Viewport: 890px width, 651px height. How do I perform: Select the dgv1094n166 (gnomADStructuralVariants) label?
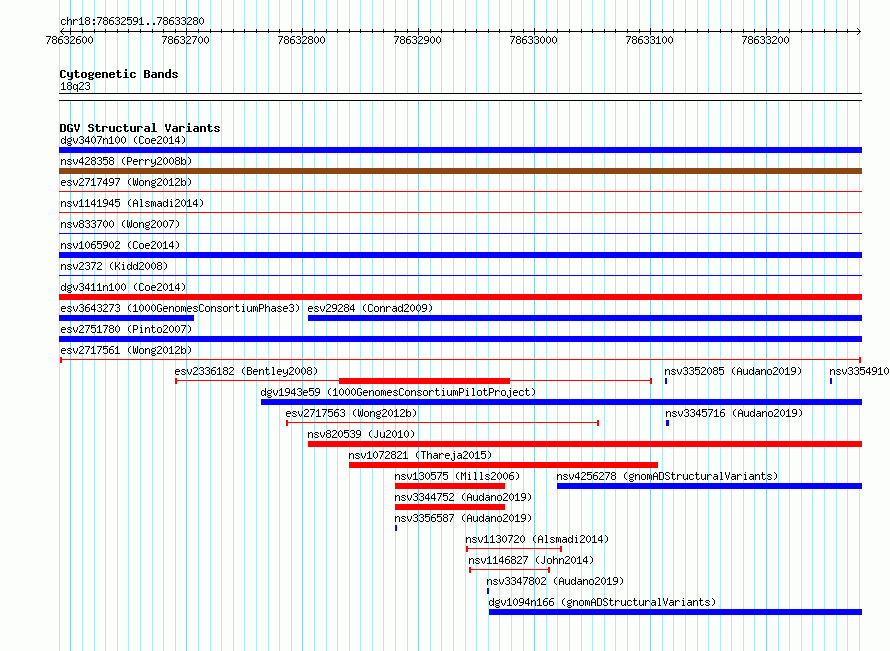(x=602, y=602)
